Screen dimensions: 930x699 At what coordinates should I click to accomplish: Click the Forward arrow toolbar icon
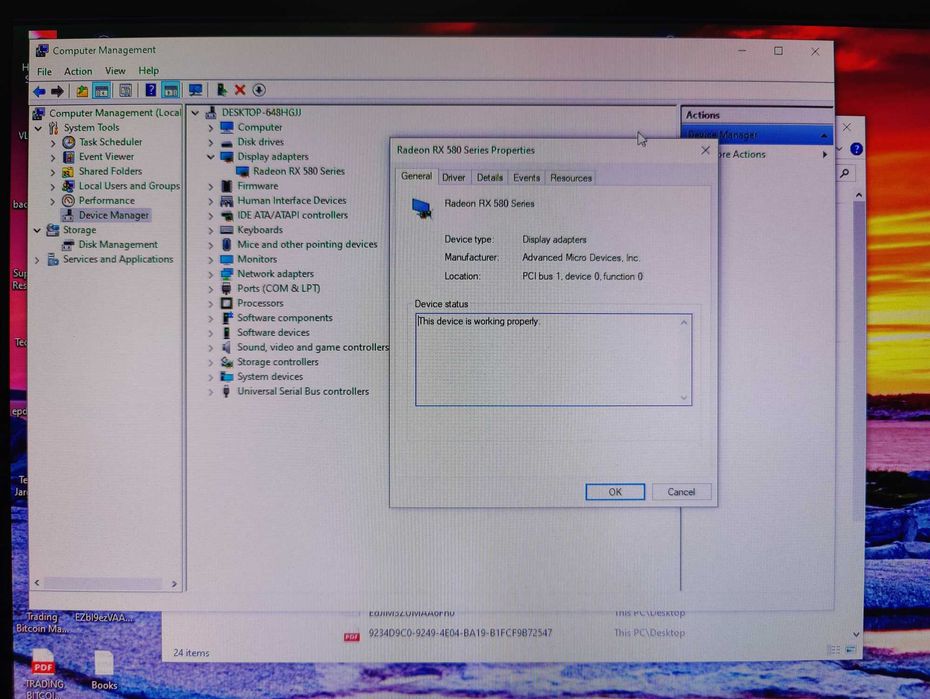point(57,91)
